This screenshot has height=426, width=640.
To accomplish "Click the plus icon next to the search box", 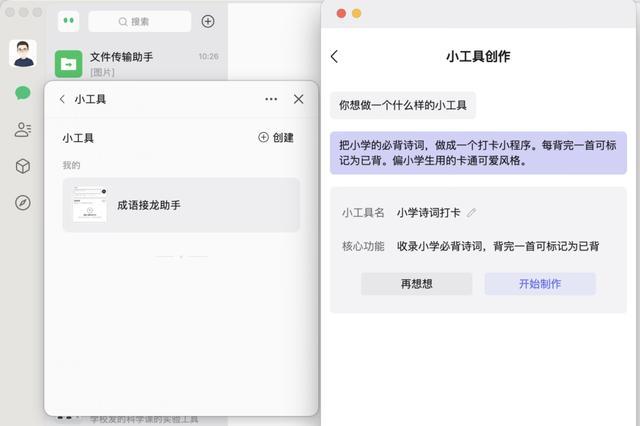I will [x=208, y=21].
